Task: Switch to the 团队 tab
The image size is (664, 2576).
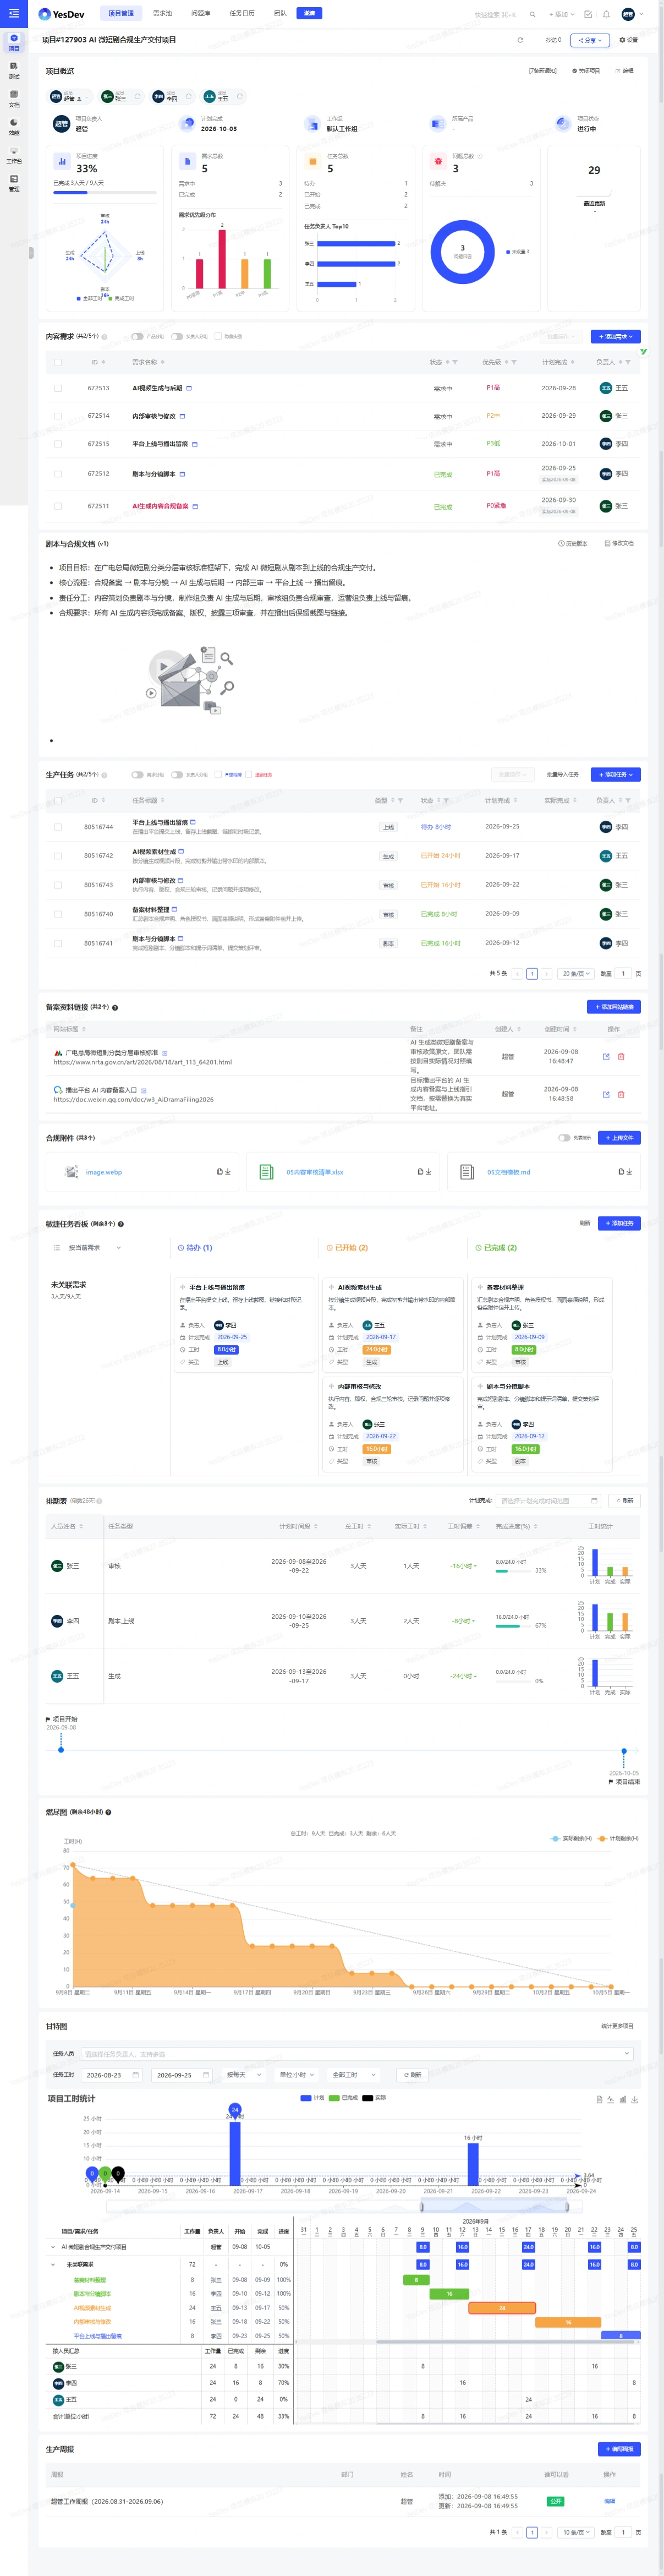Action: click(x=280, y=14)
